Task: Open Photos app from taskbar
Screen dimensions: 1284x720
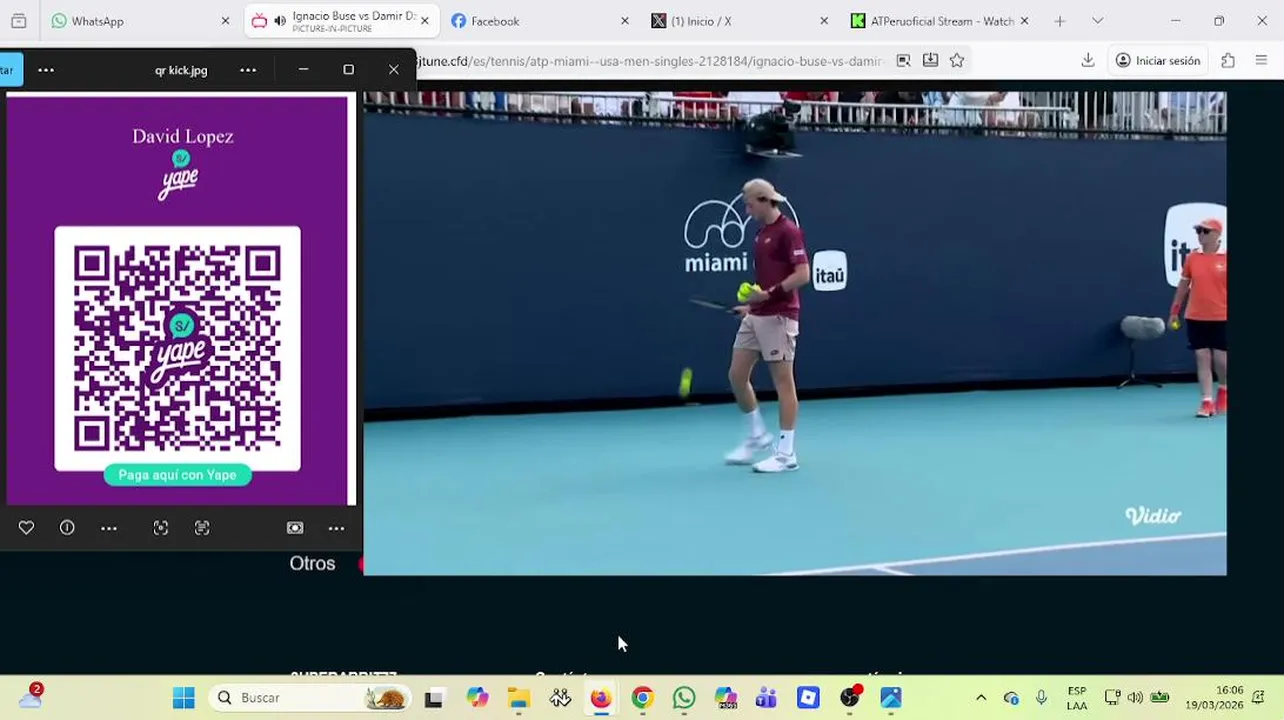Action: point(891,698)
